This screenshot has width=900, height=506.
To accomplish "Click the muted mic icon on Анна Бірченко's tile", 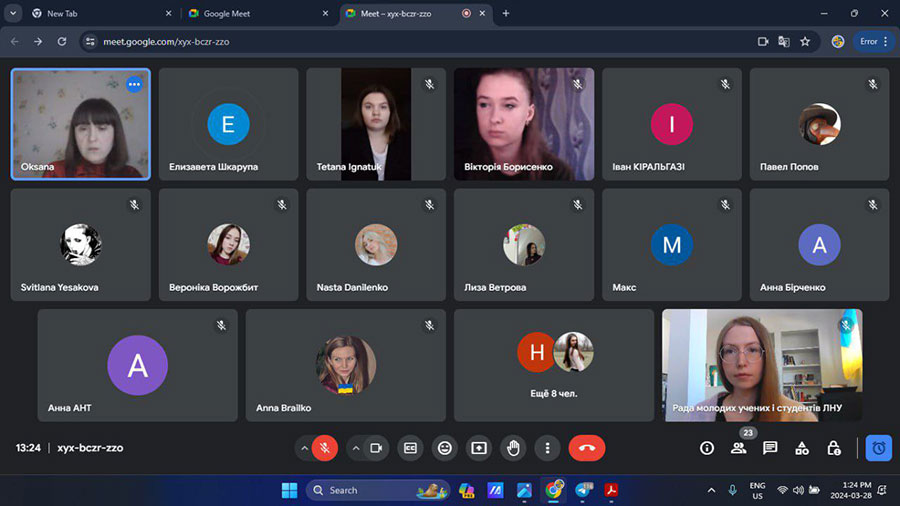I will [873, 205].
